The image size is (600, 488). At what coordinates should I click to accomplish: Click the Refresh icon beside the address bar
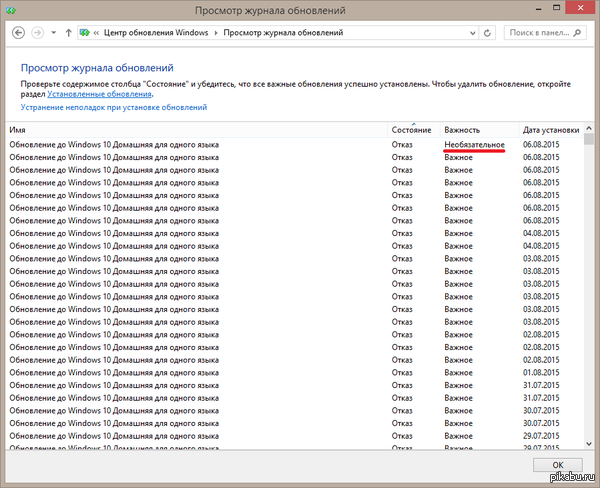click(489, 33)
